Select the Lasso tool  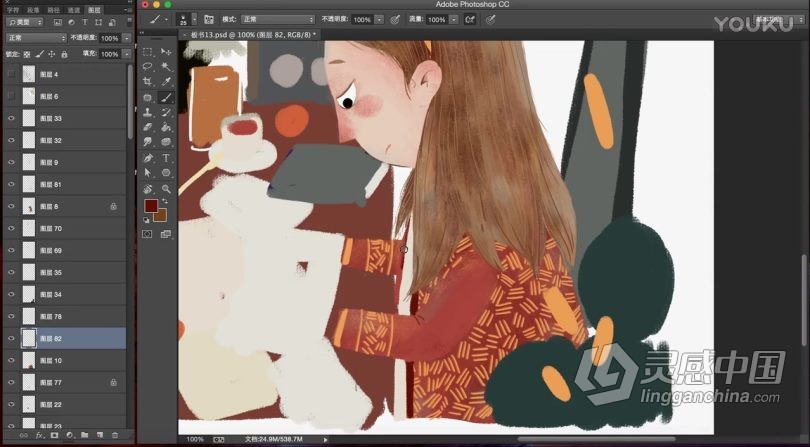click(148, 67)
